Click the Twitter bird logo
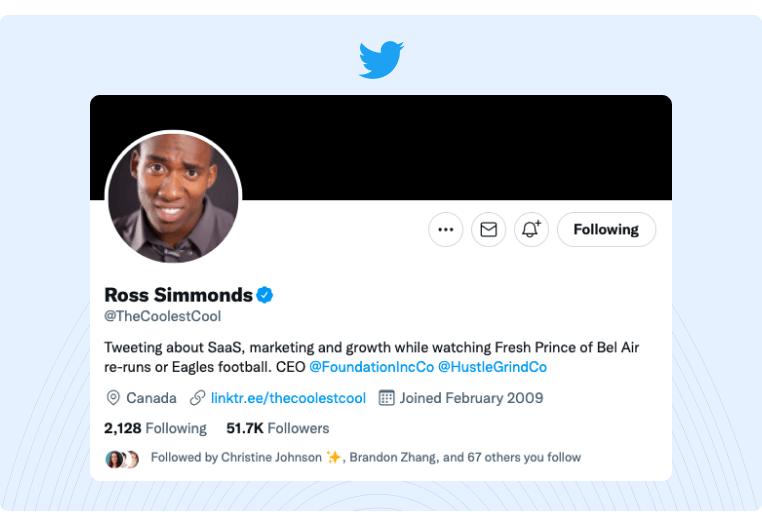The image size is (762, 527). [x=381, y=60]
